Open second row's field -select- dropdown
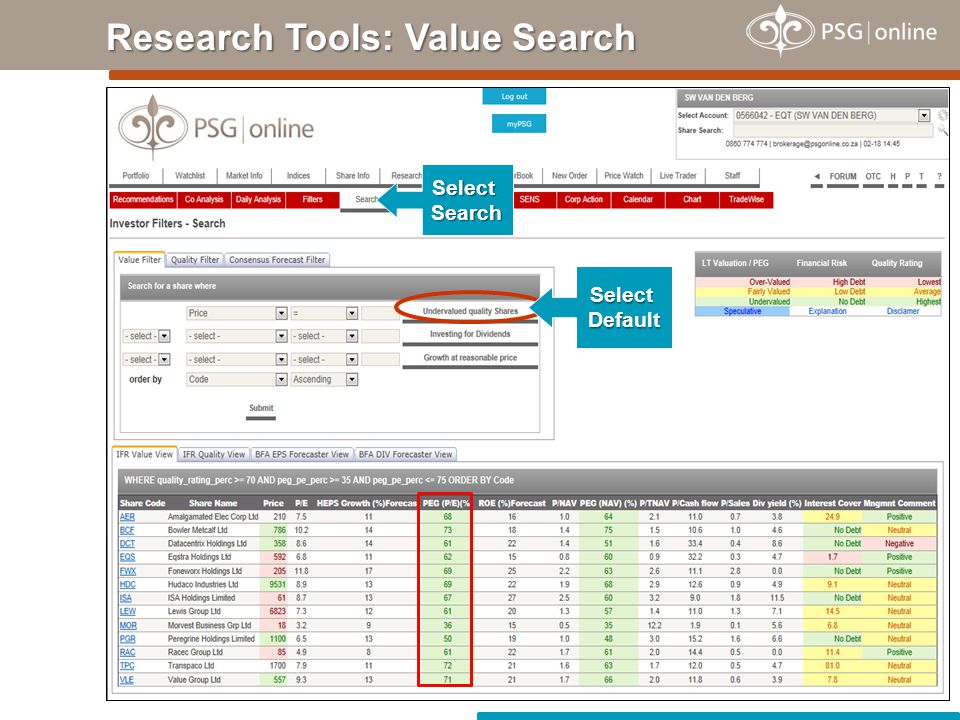 click(x=281, y=336)
